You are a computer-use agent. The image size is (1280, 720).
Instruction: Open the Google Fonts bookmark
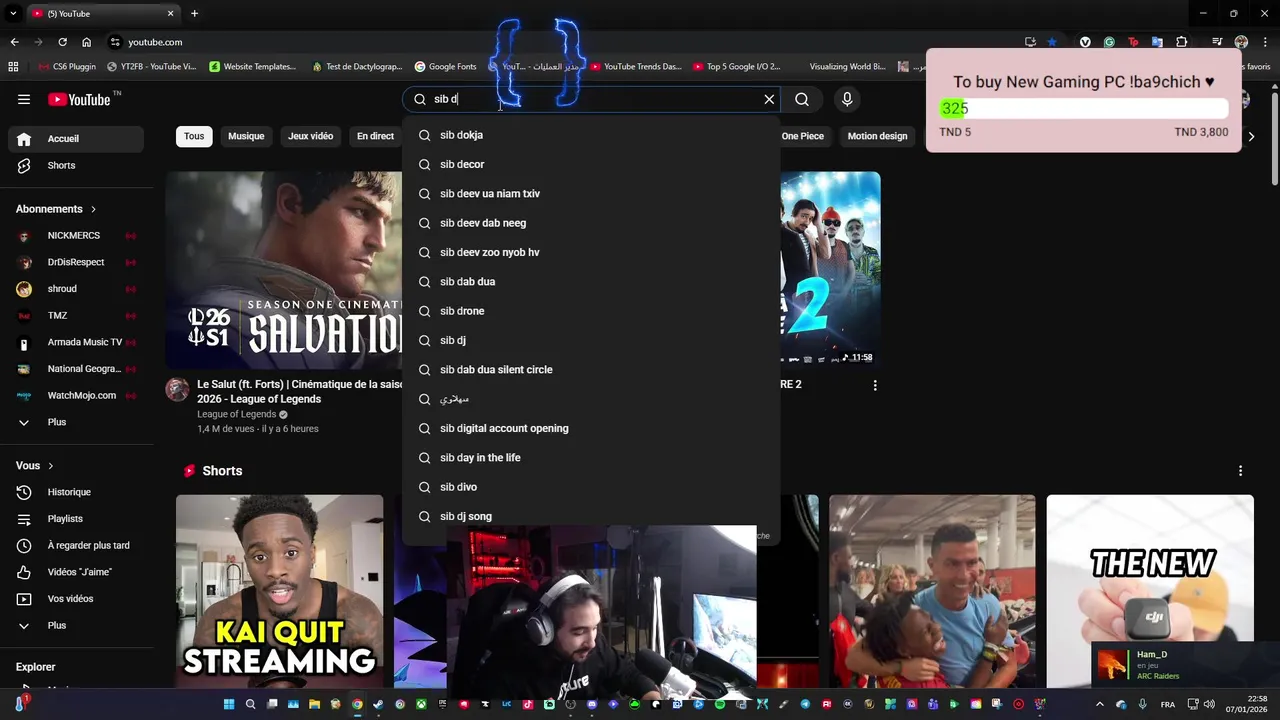tap(445, 67)
